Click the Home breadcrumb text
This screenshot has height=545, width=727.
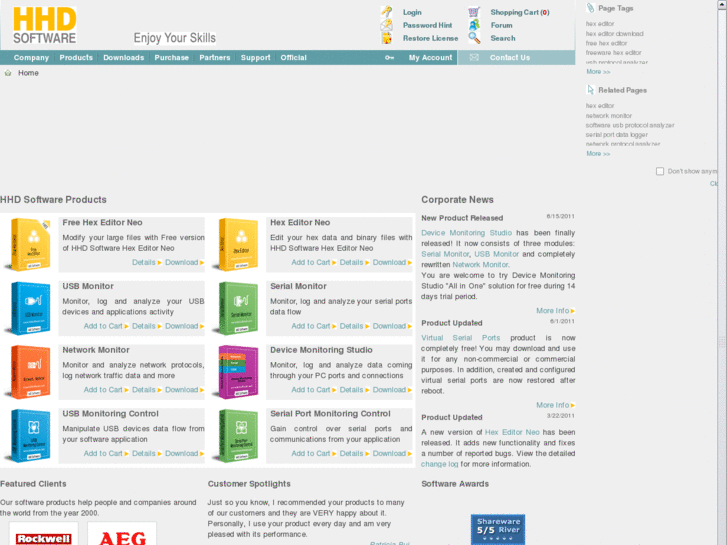coord(28,73)
